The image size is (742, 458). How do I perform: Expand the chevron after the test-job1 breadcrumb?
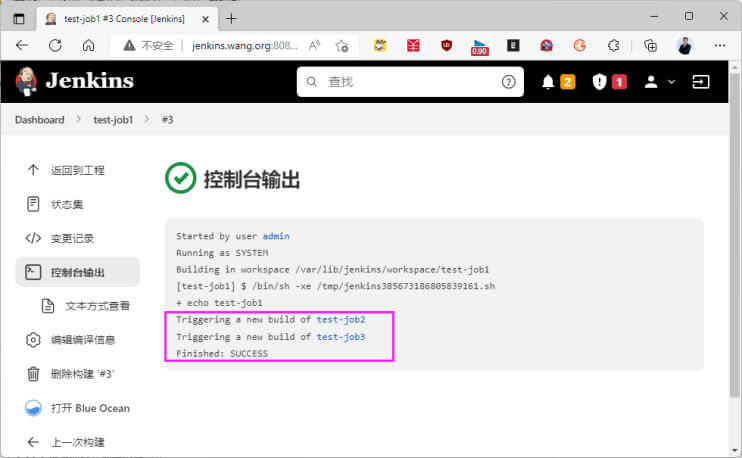tap(147, 119)
